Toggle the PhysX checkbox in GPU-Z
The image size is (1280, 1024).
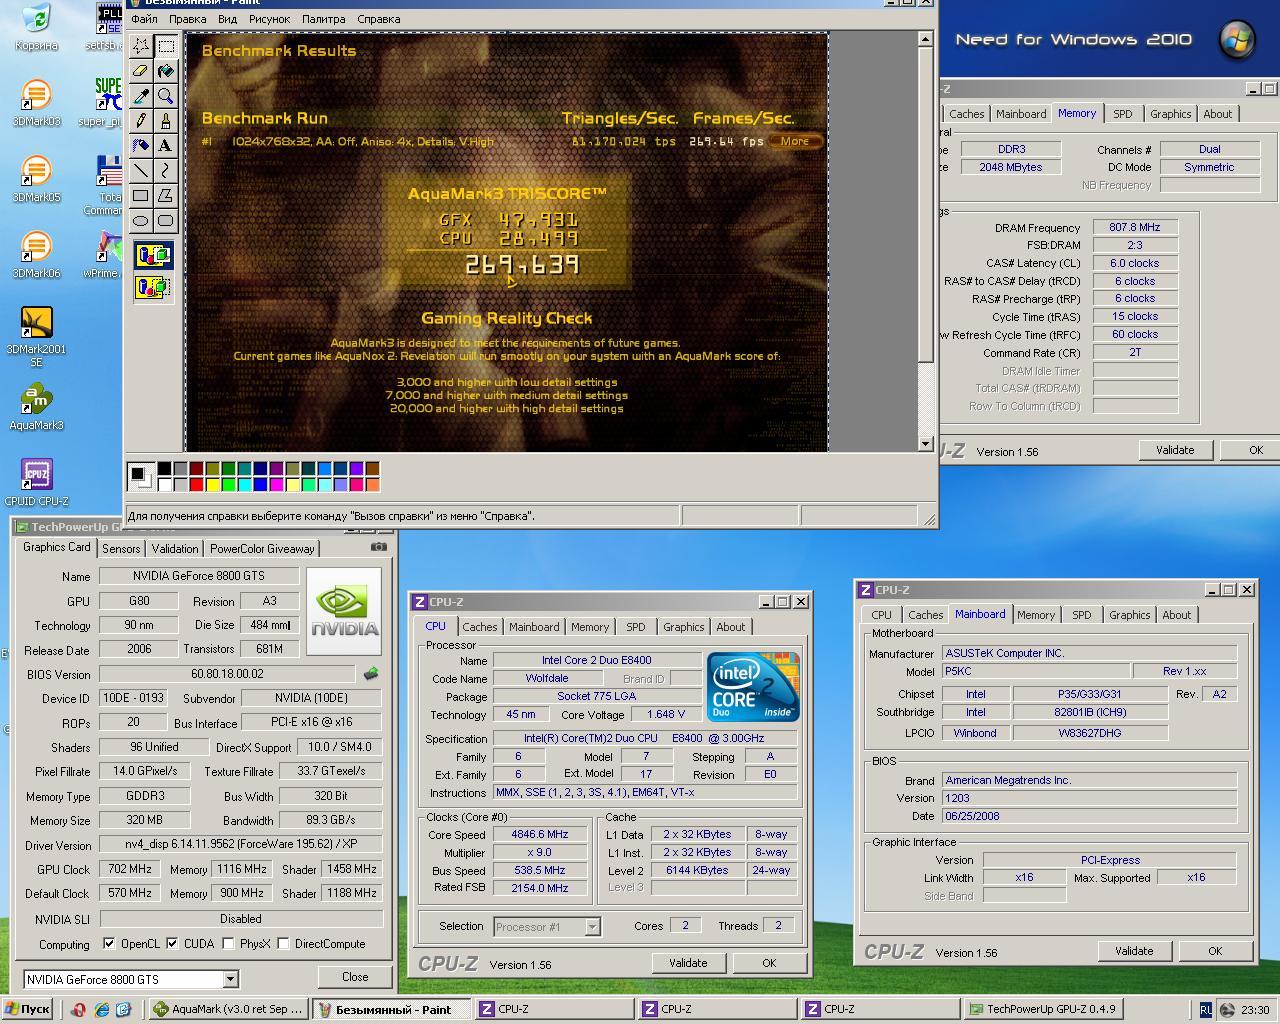coord(229,943)
